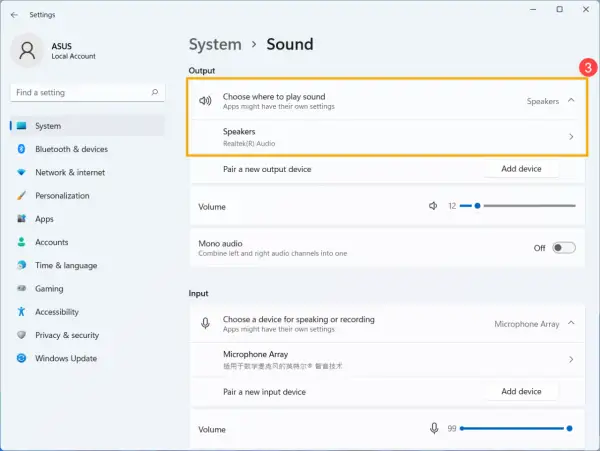Click the microphone icon beside Choose a device for speaking

click(x=205, y=323)
